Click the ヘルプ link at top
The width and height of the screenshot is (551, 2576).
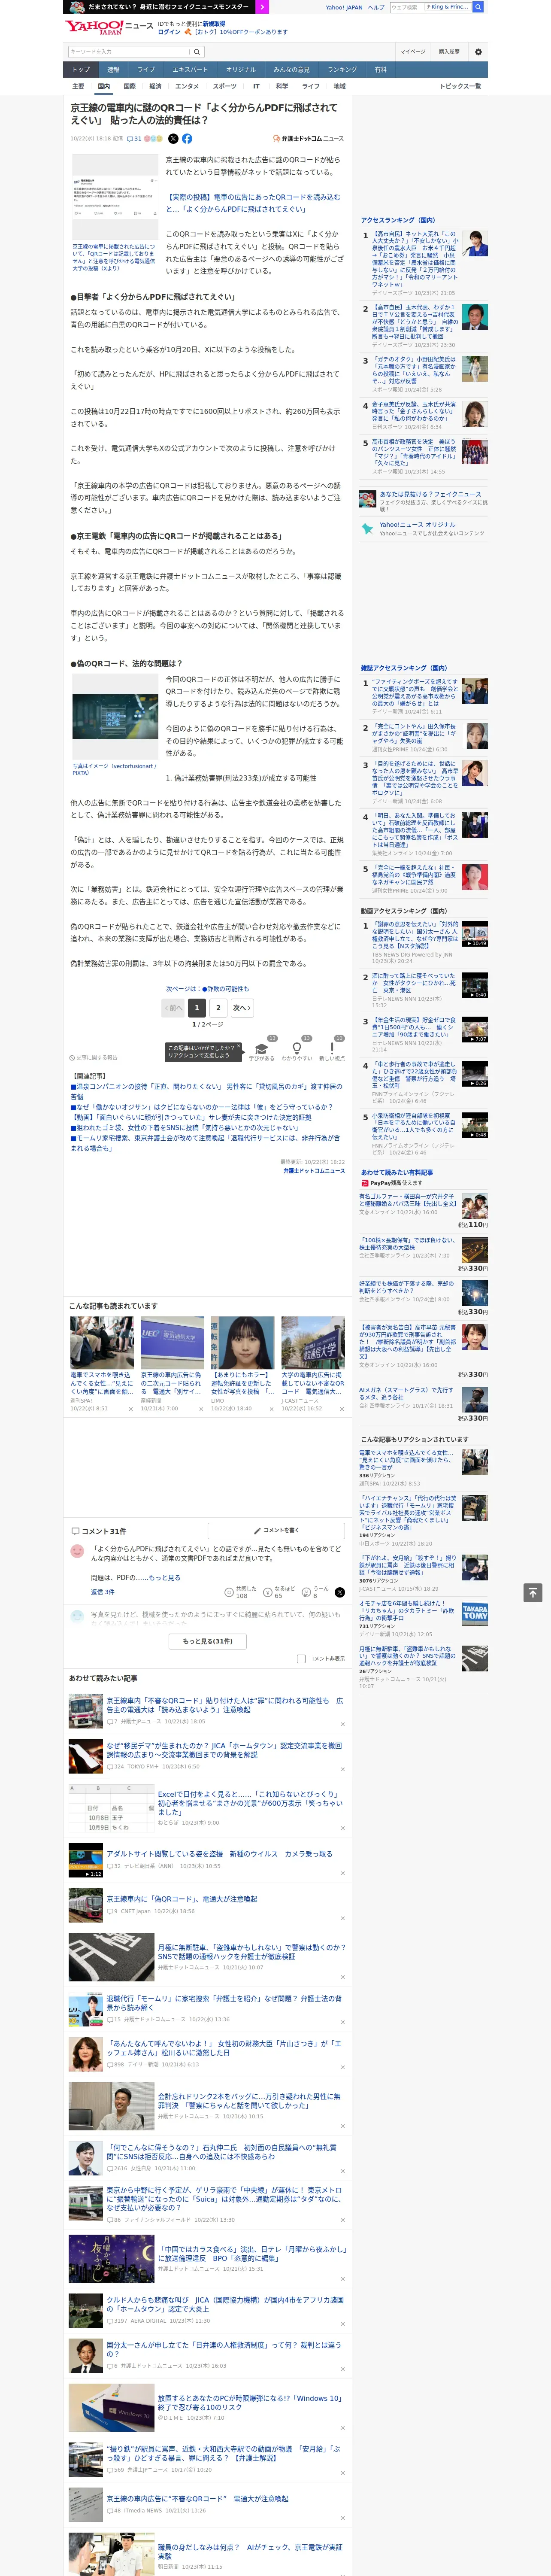(376, 7)
